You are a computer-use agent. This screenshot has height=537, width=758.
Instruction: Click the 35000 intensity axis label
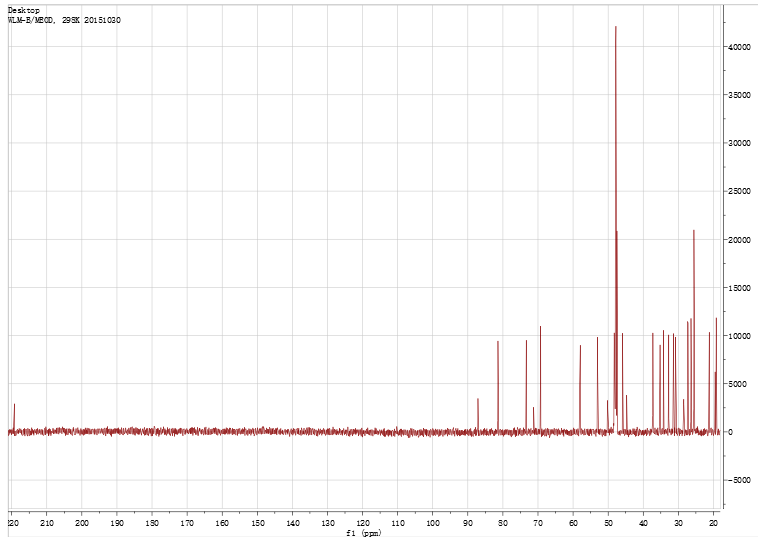pyautogui.click(x=740, y=95)
